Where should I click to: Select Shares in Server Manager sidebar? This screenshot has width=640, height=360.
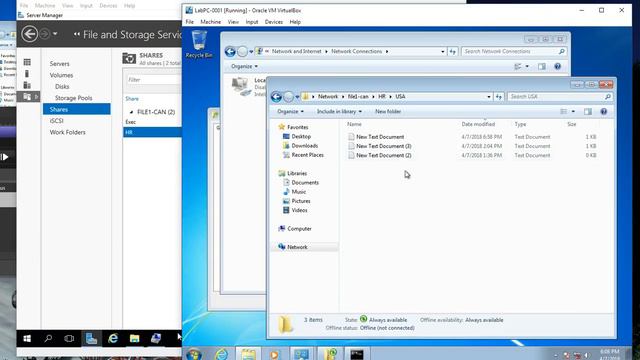click(76, 109)
